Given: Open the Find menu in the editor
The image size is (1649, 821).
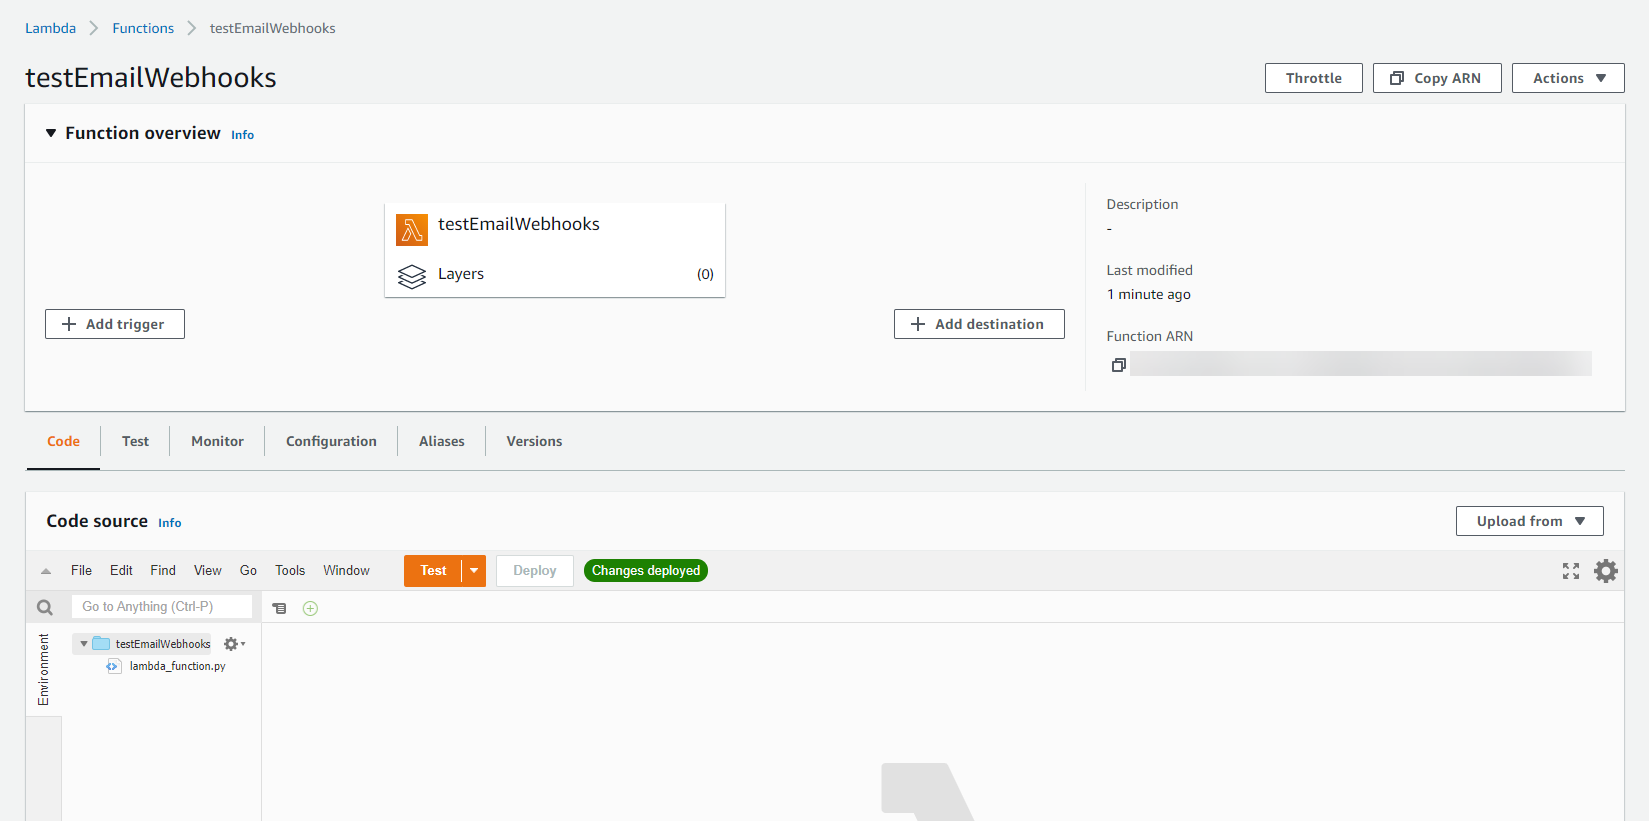Looking at the screenshot, I should point(163,570).
